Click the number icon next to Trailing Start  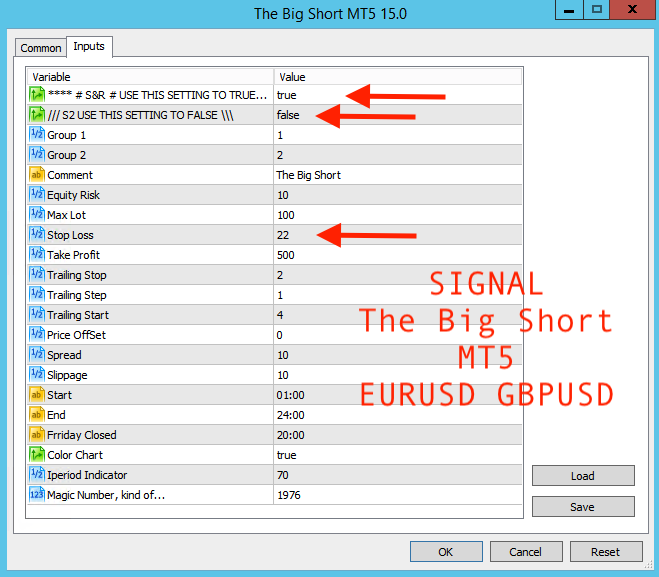tap(37, 314)
